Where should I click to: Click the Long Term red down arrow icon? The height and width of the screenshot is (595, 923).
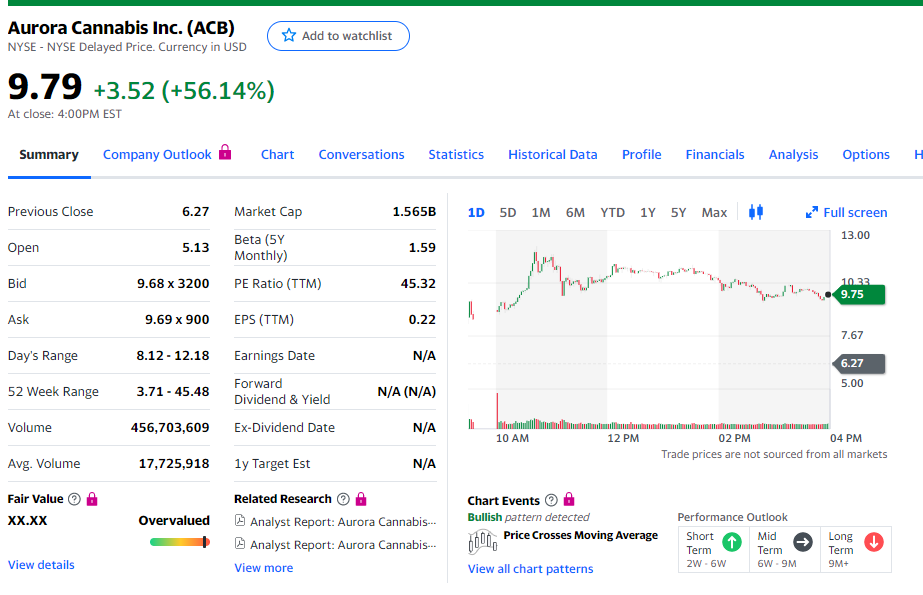[873, 542]
